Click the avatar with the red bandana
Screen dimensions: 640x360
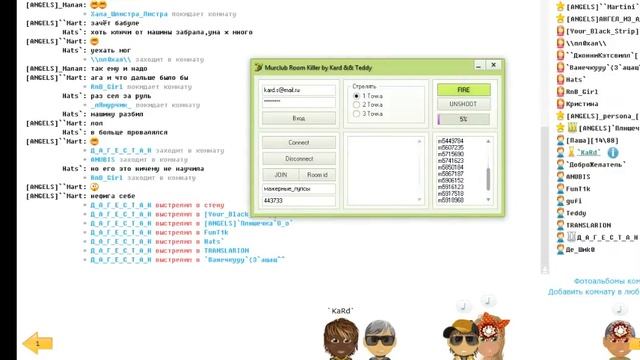(x=495, y=337)
